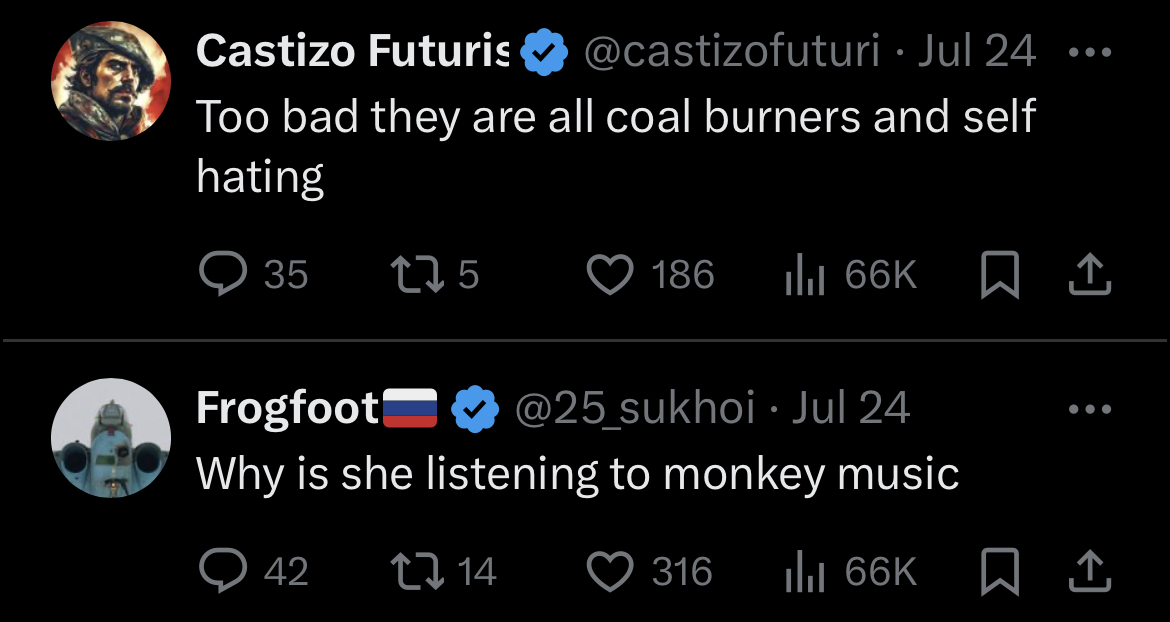Share the Castizo Futurist tweet

coord(1090,275)
